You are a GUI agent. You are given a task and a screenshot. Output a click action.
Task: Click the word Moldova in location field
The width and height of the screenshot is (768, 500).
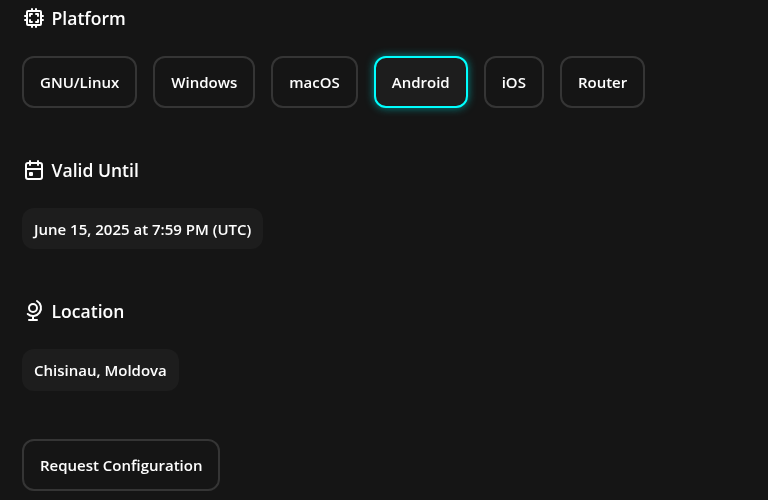click(136, 371)
